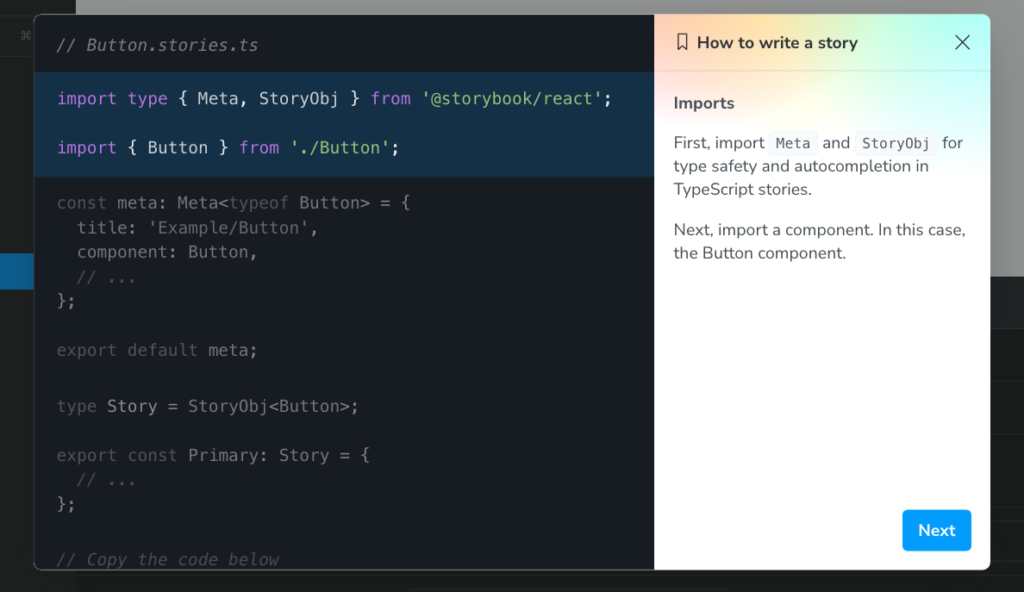Screen dimensions: 1024x592
Task: Click the StoryObj inline code chip
Action: [896, 143]
